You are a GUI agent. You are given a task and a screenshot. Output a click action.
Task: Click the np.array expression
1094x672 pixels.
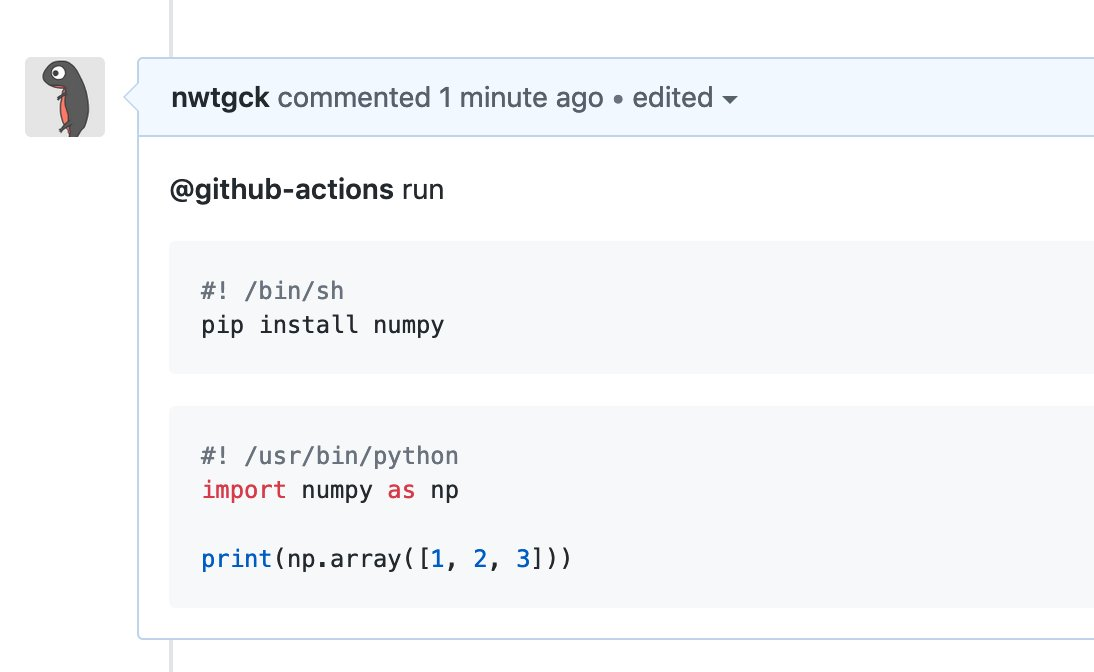coord(348,558)
